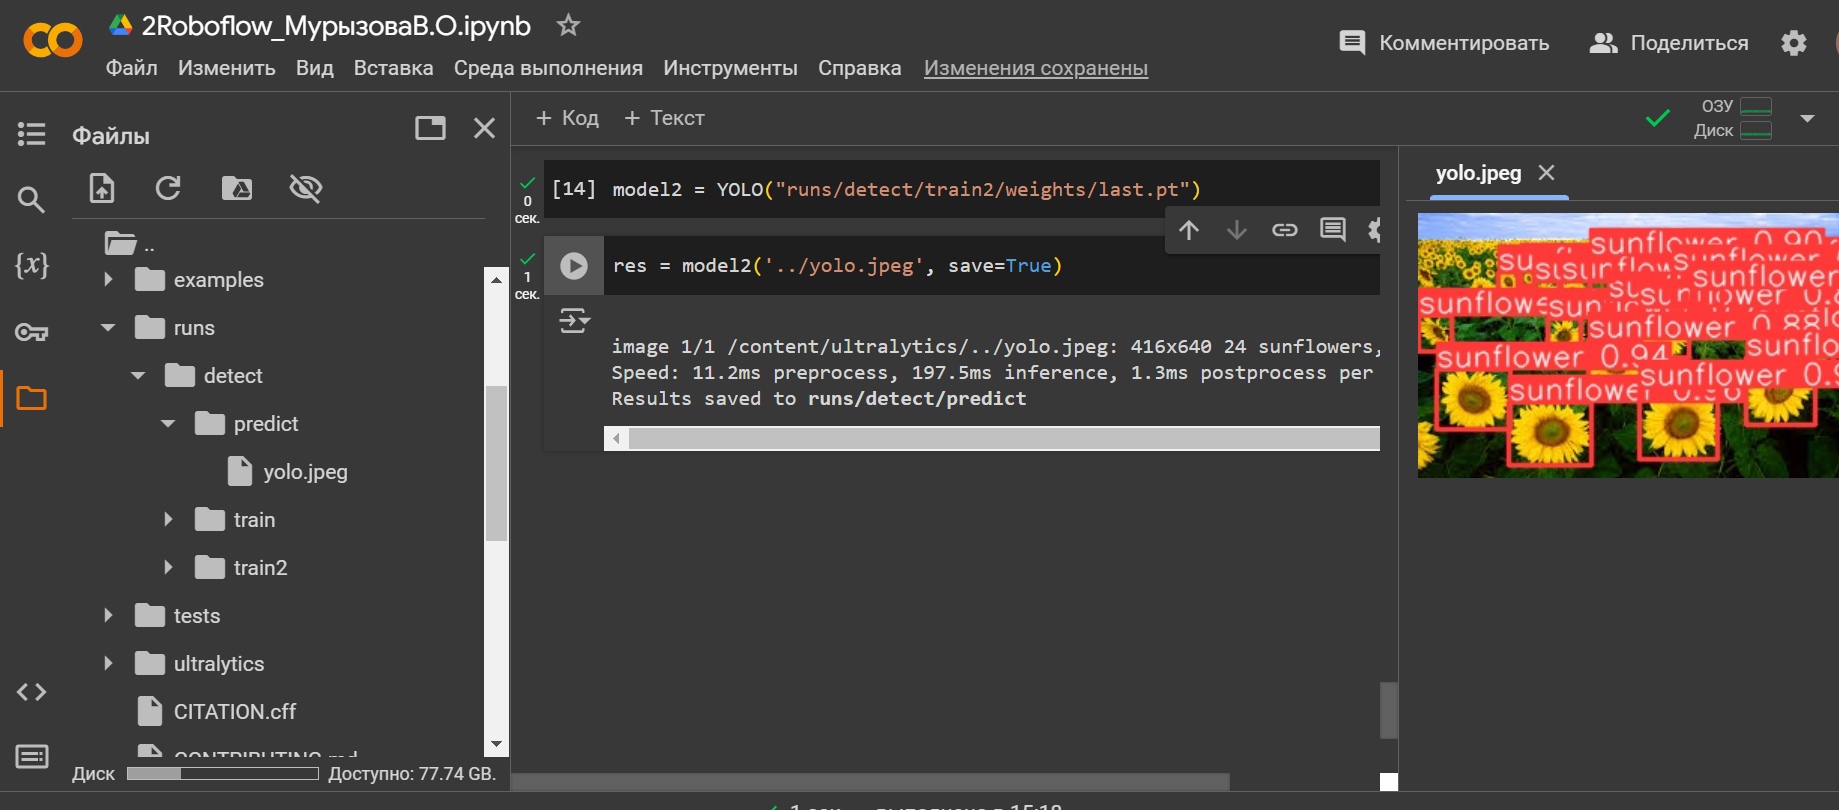The height and width of the screenshot is (810, 1839).
Task: Star the notebook with the star icon
Action: (568, 25)
